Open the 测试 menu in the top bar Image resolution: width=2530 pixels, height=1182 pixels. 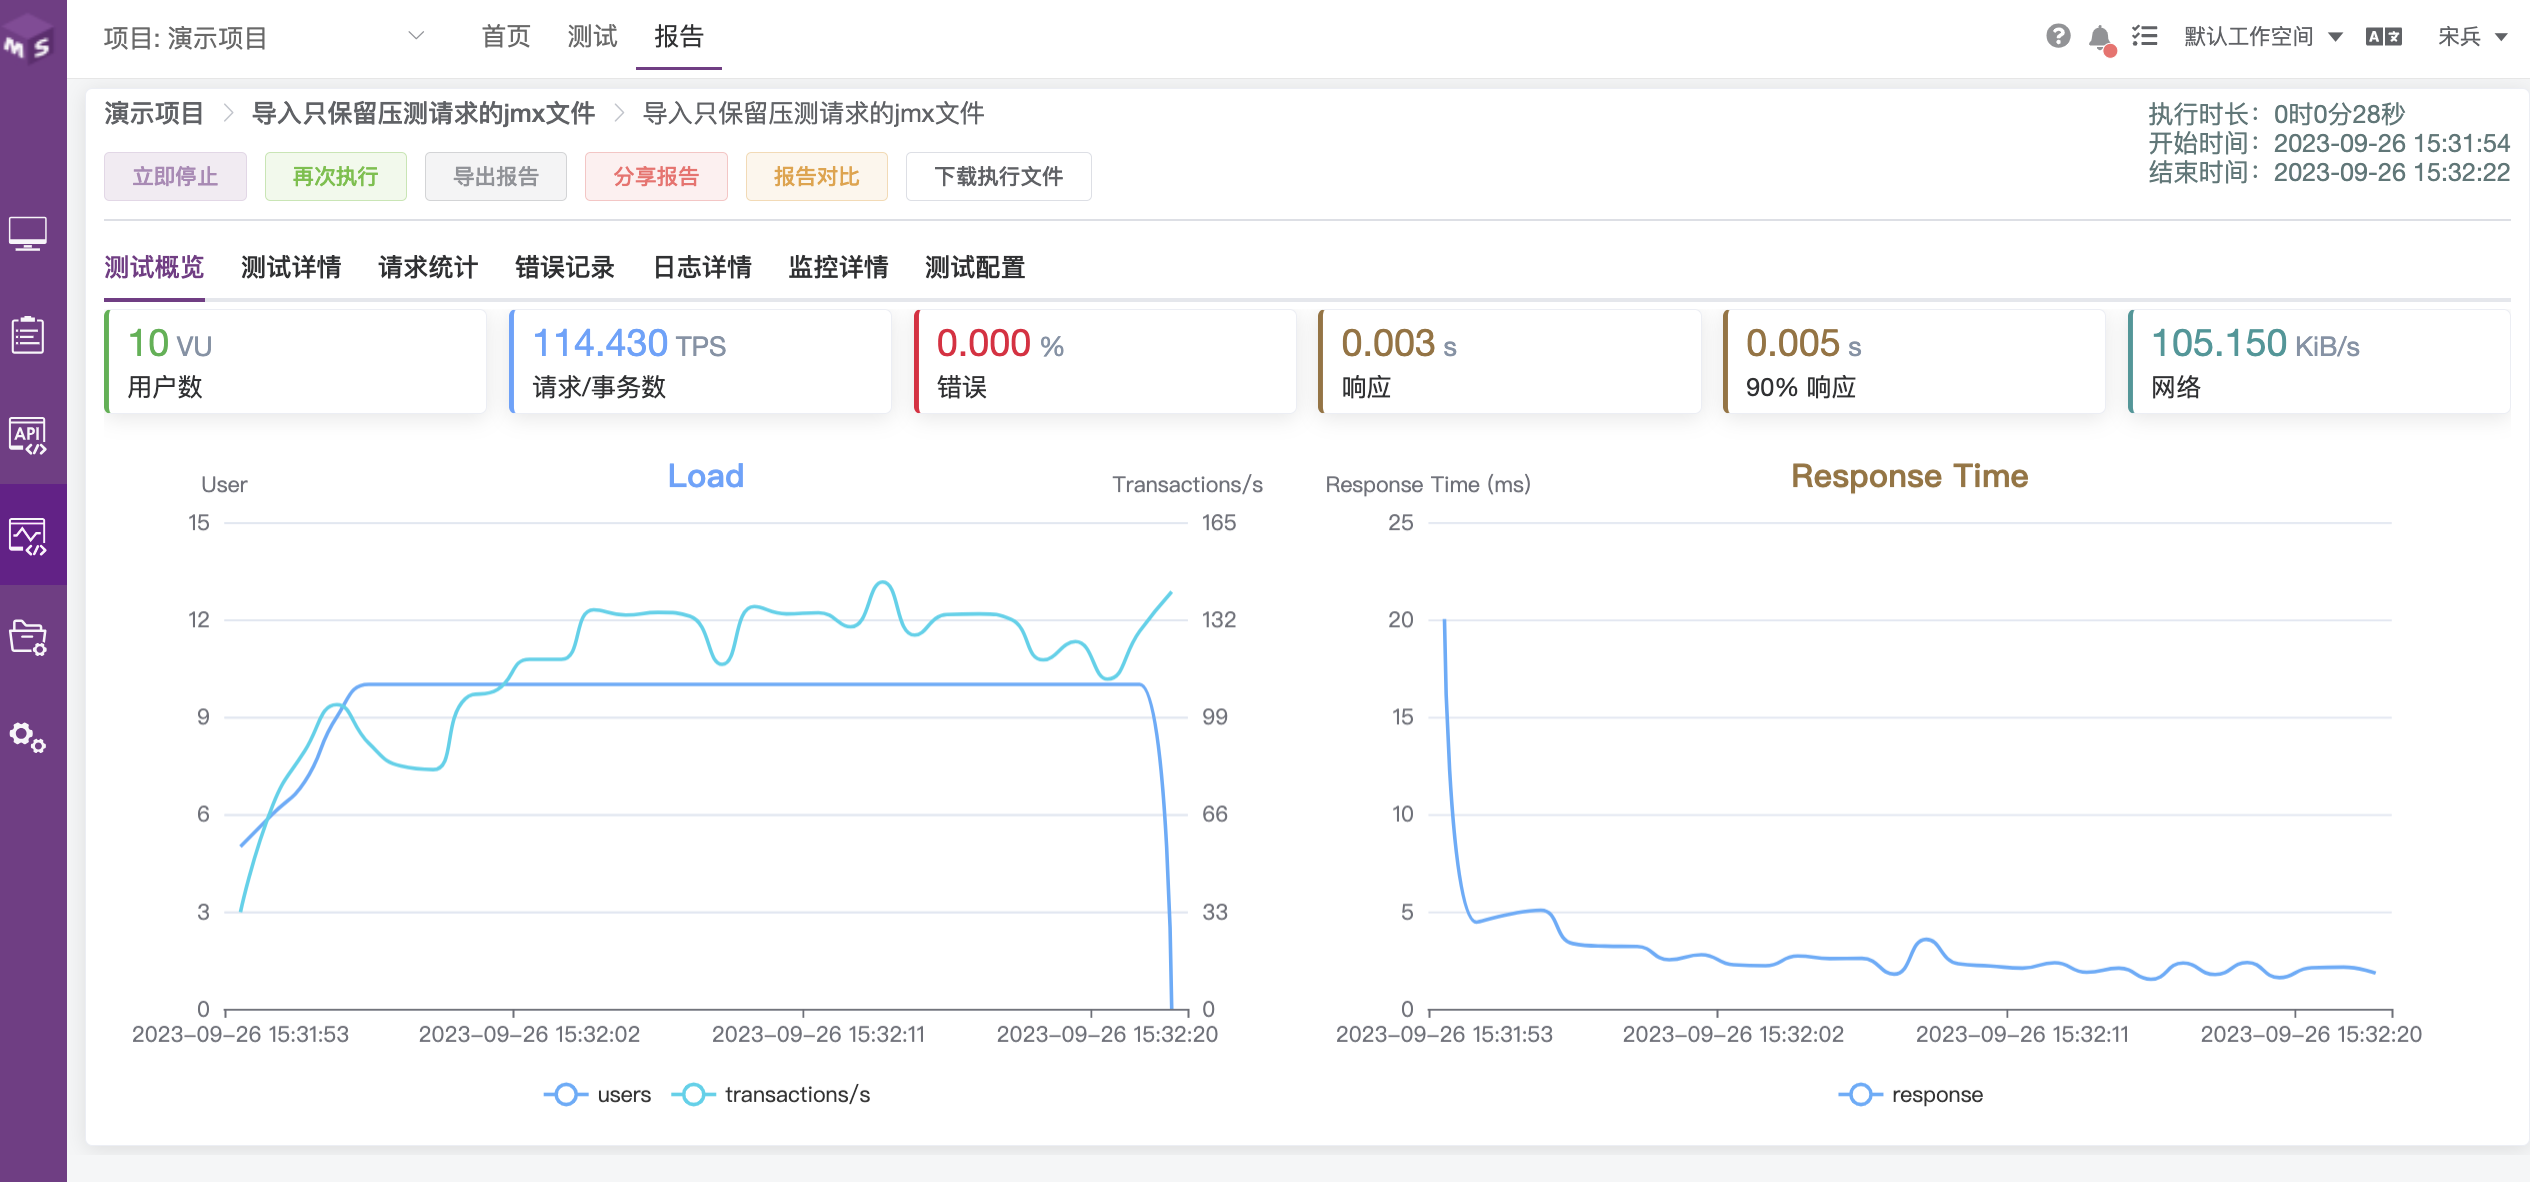coord(592,36)
